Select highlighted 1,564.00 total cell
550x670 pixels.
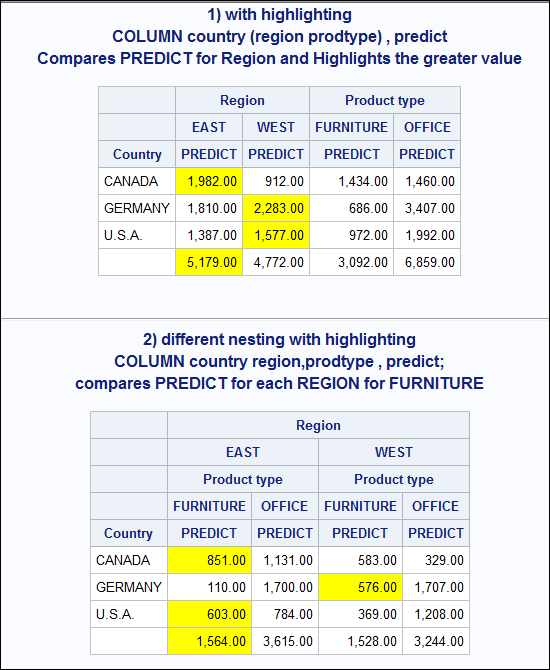point(209,641)
